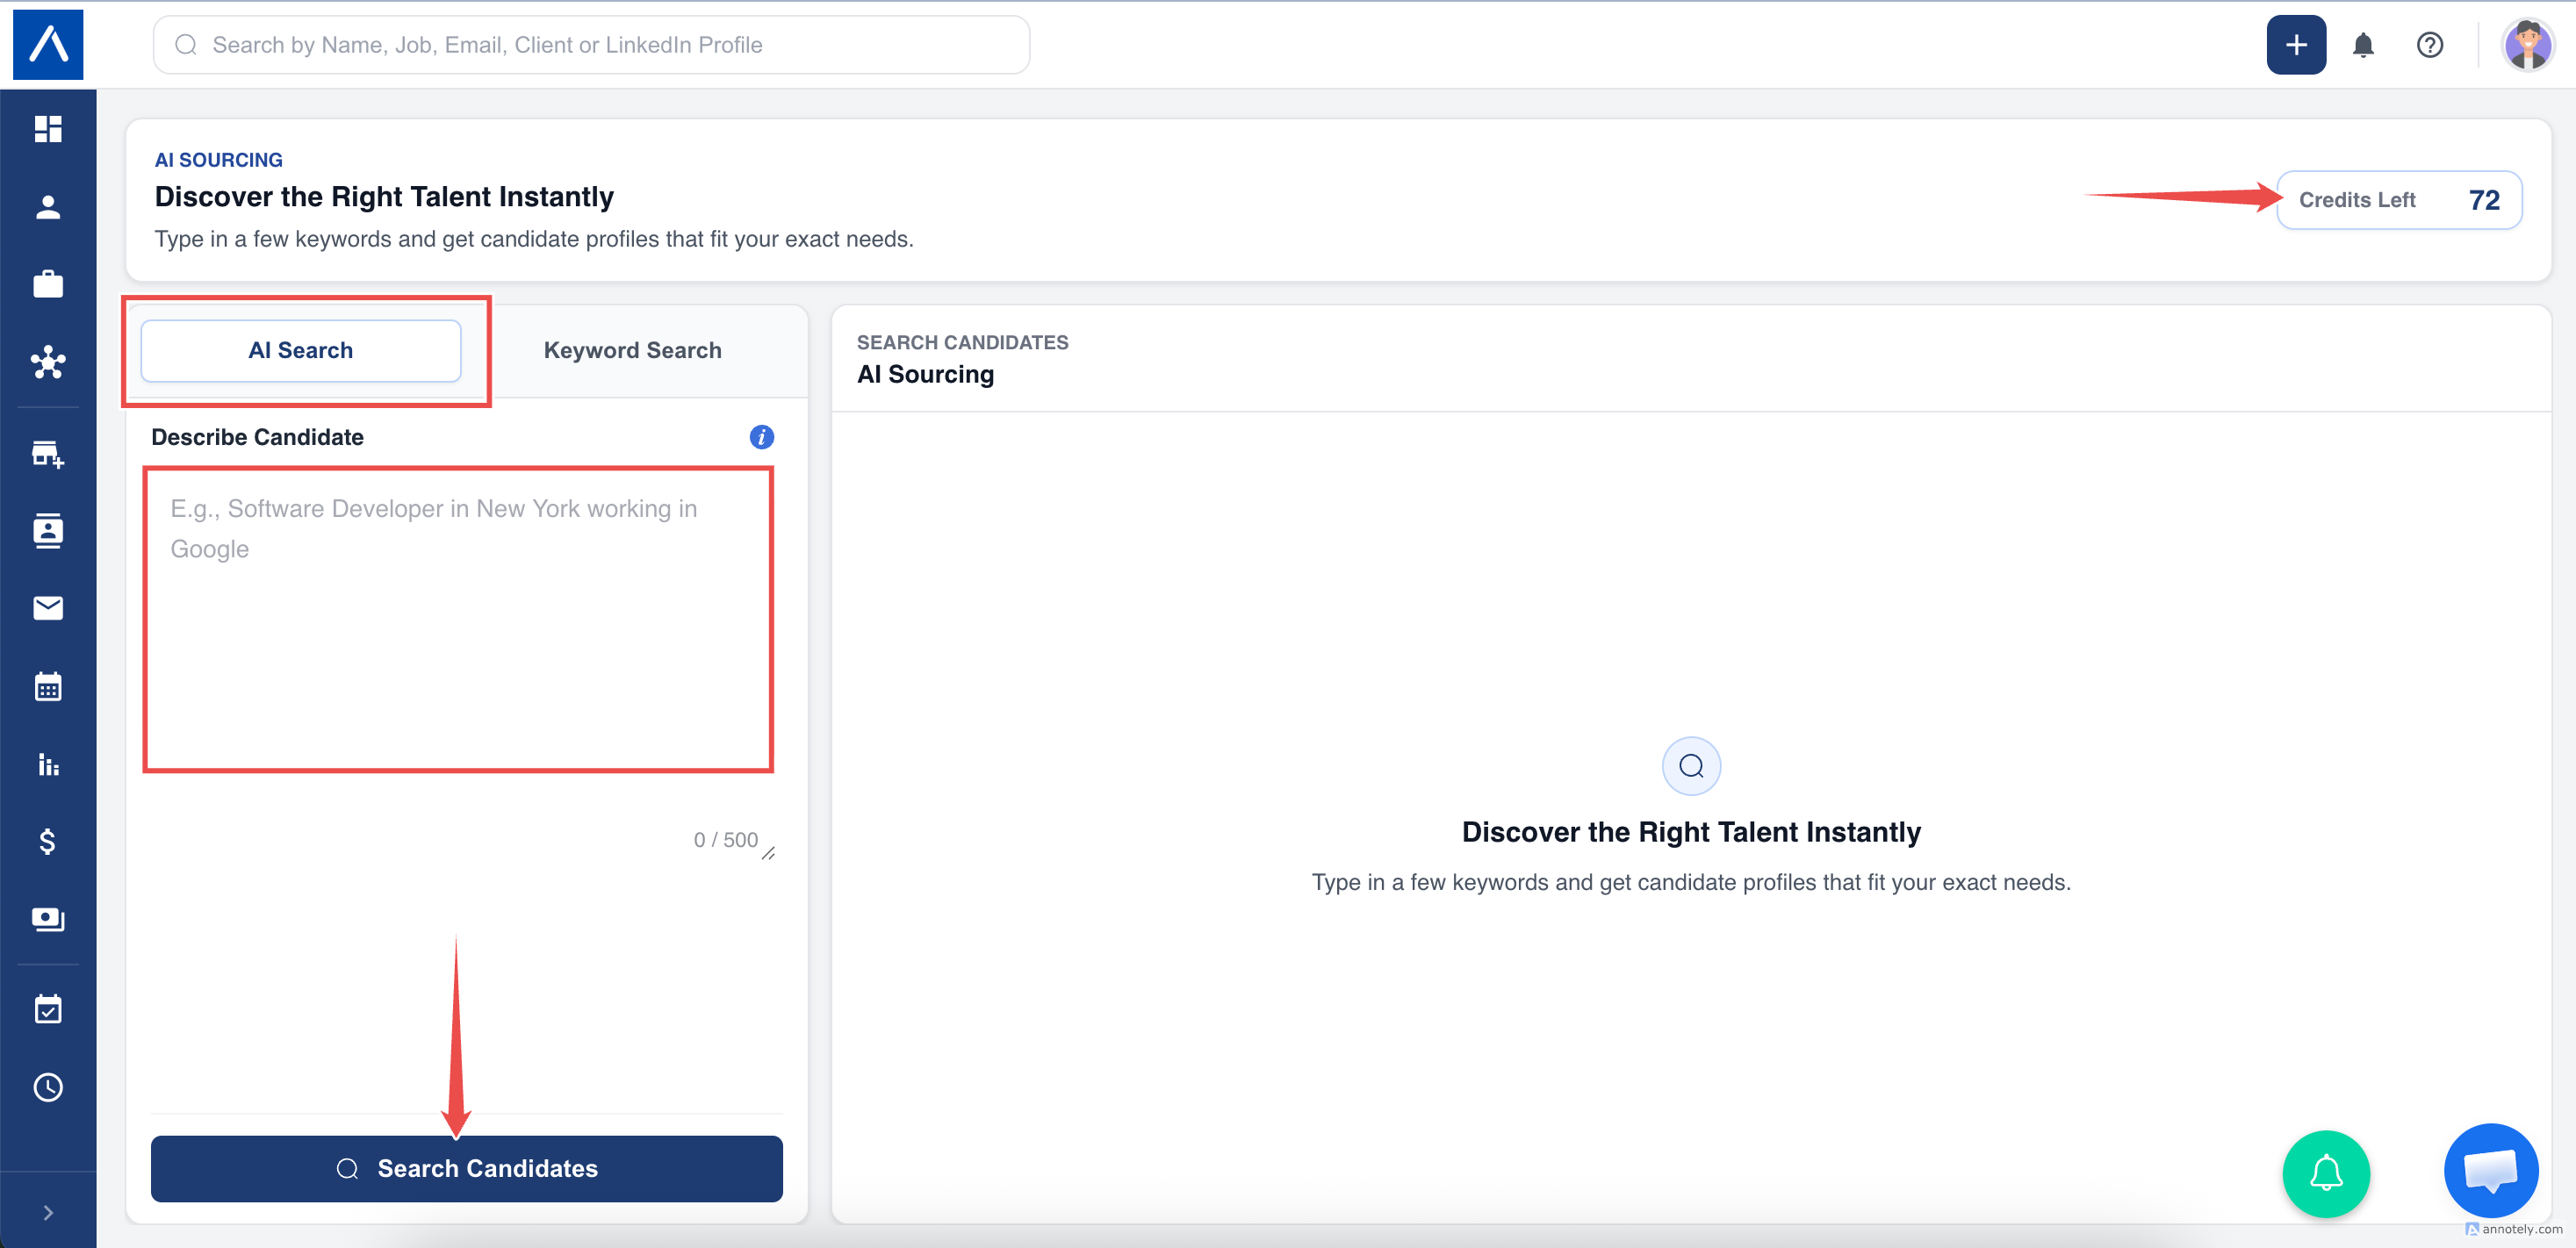The height and width of the screenshot is (1248, 2576).
Task: Click the '0 / 500' character counter
Action: point(726,840)
